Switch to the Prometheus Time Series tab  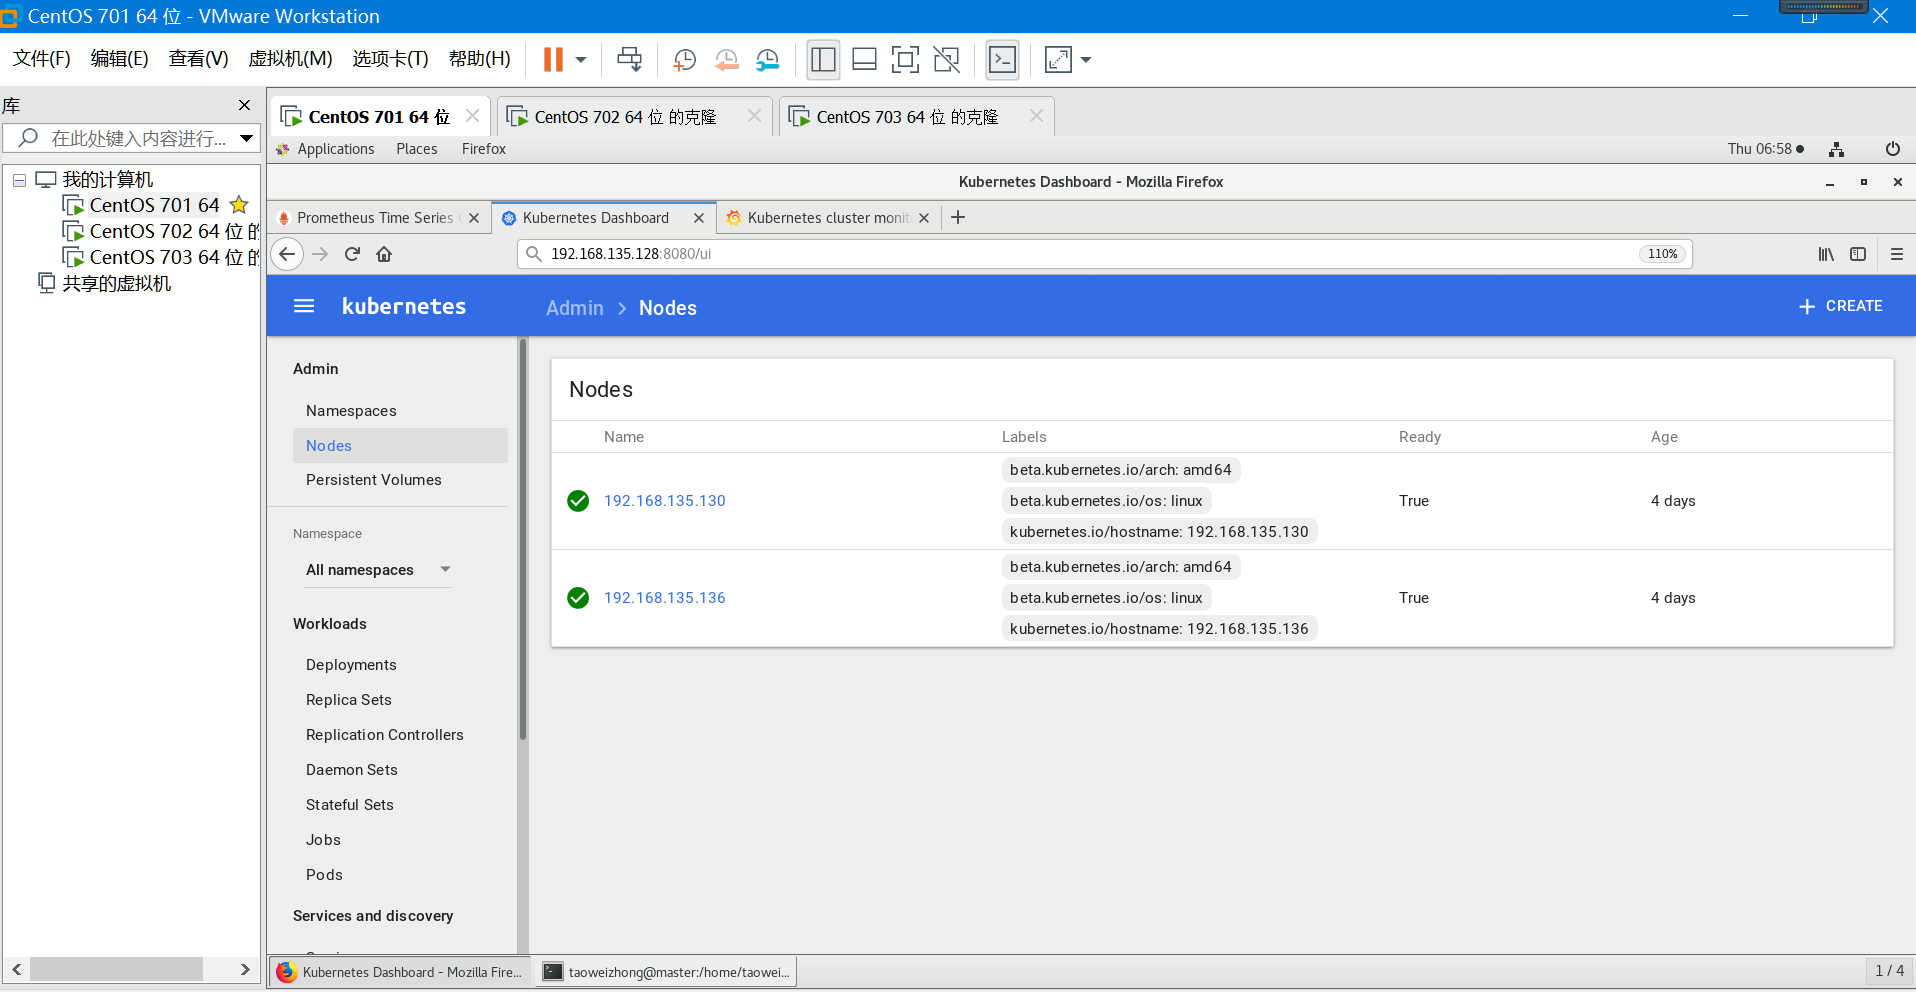pyautogui.click(x=380, y=218)
